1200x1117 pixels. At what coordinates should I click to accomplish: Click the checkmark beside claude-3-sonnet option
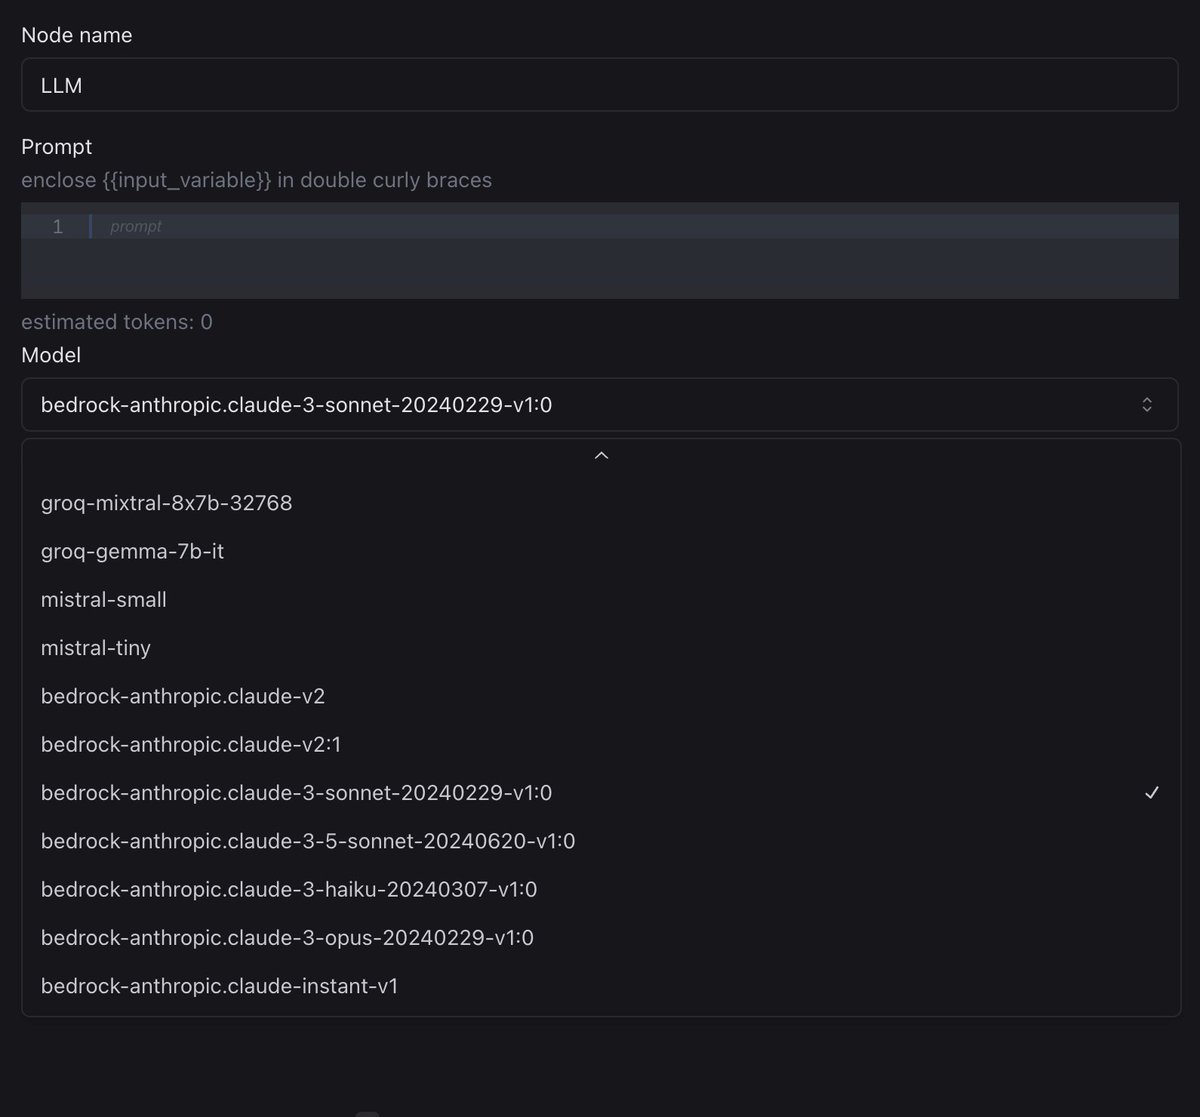[x=1152, y=793]
